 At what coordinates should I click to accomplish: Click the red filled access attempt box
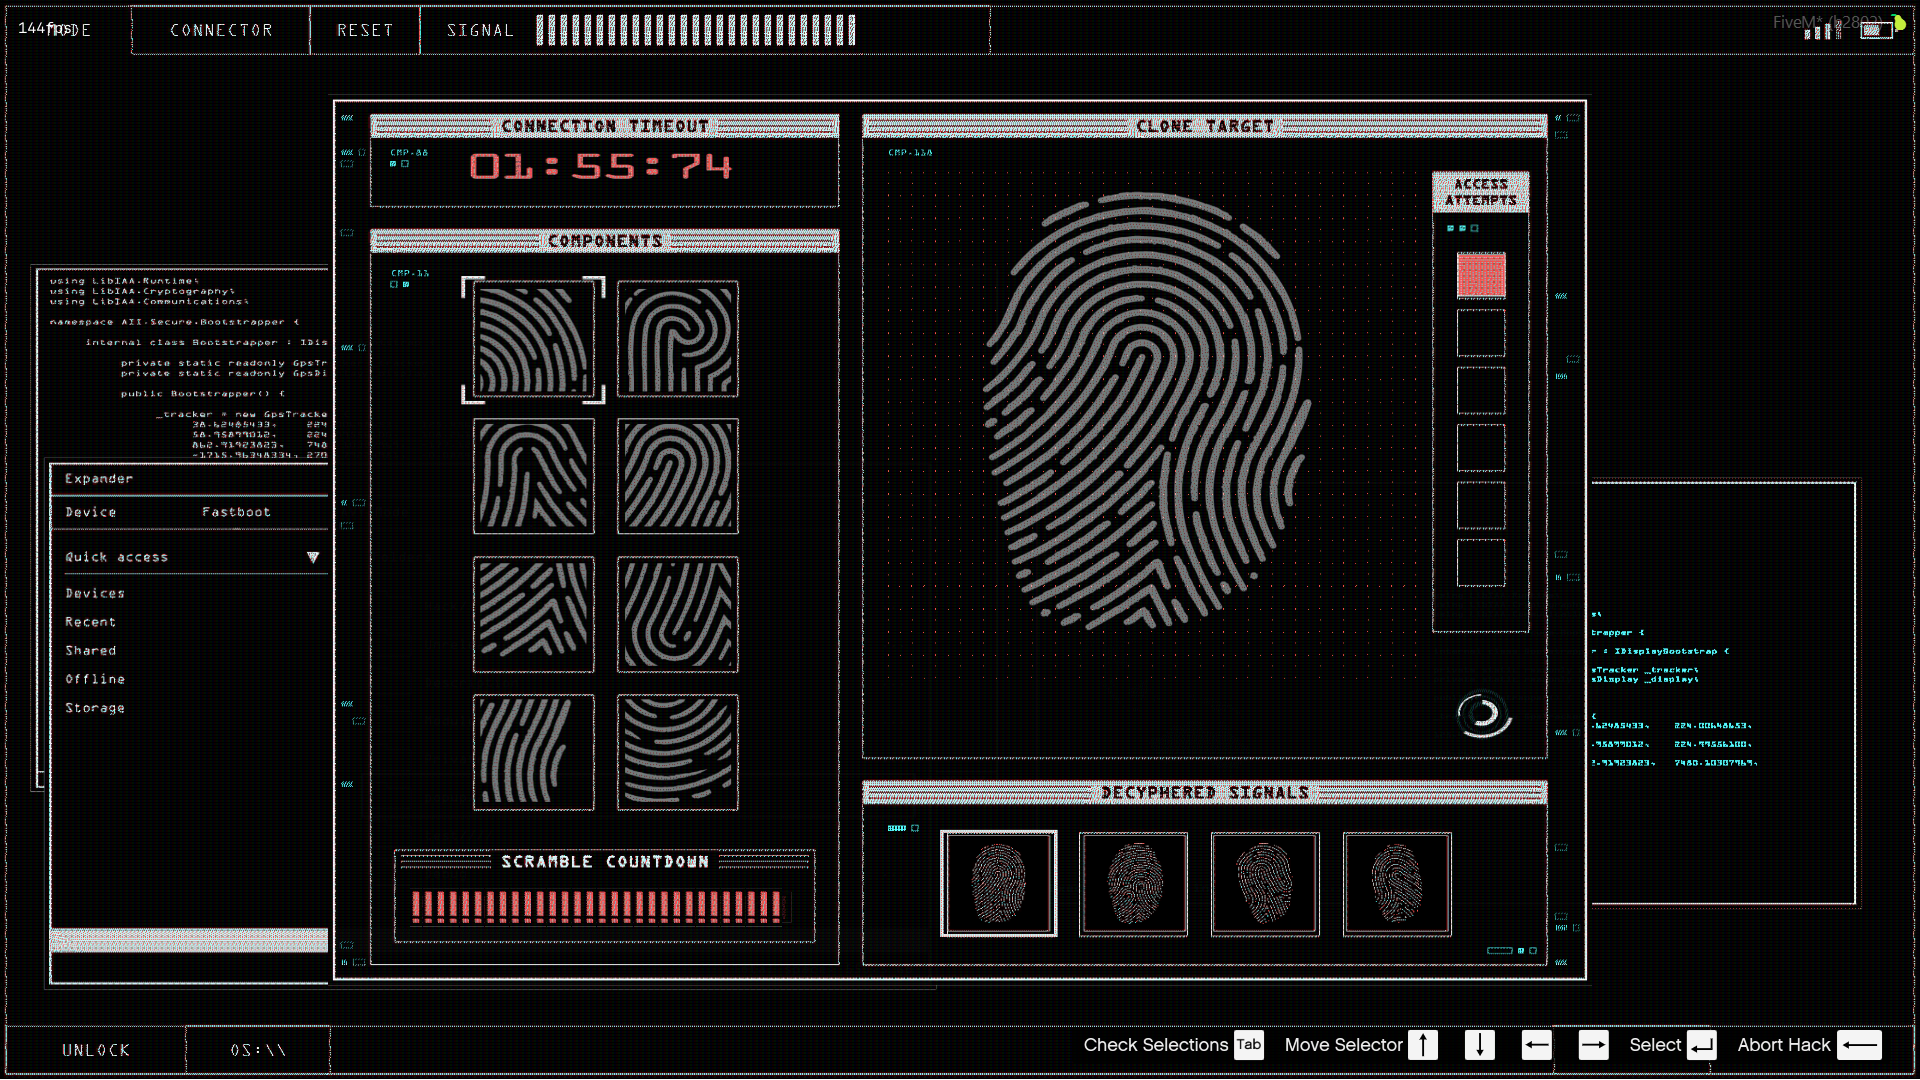[x=1480, y=275]
